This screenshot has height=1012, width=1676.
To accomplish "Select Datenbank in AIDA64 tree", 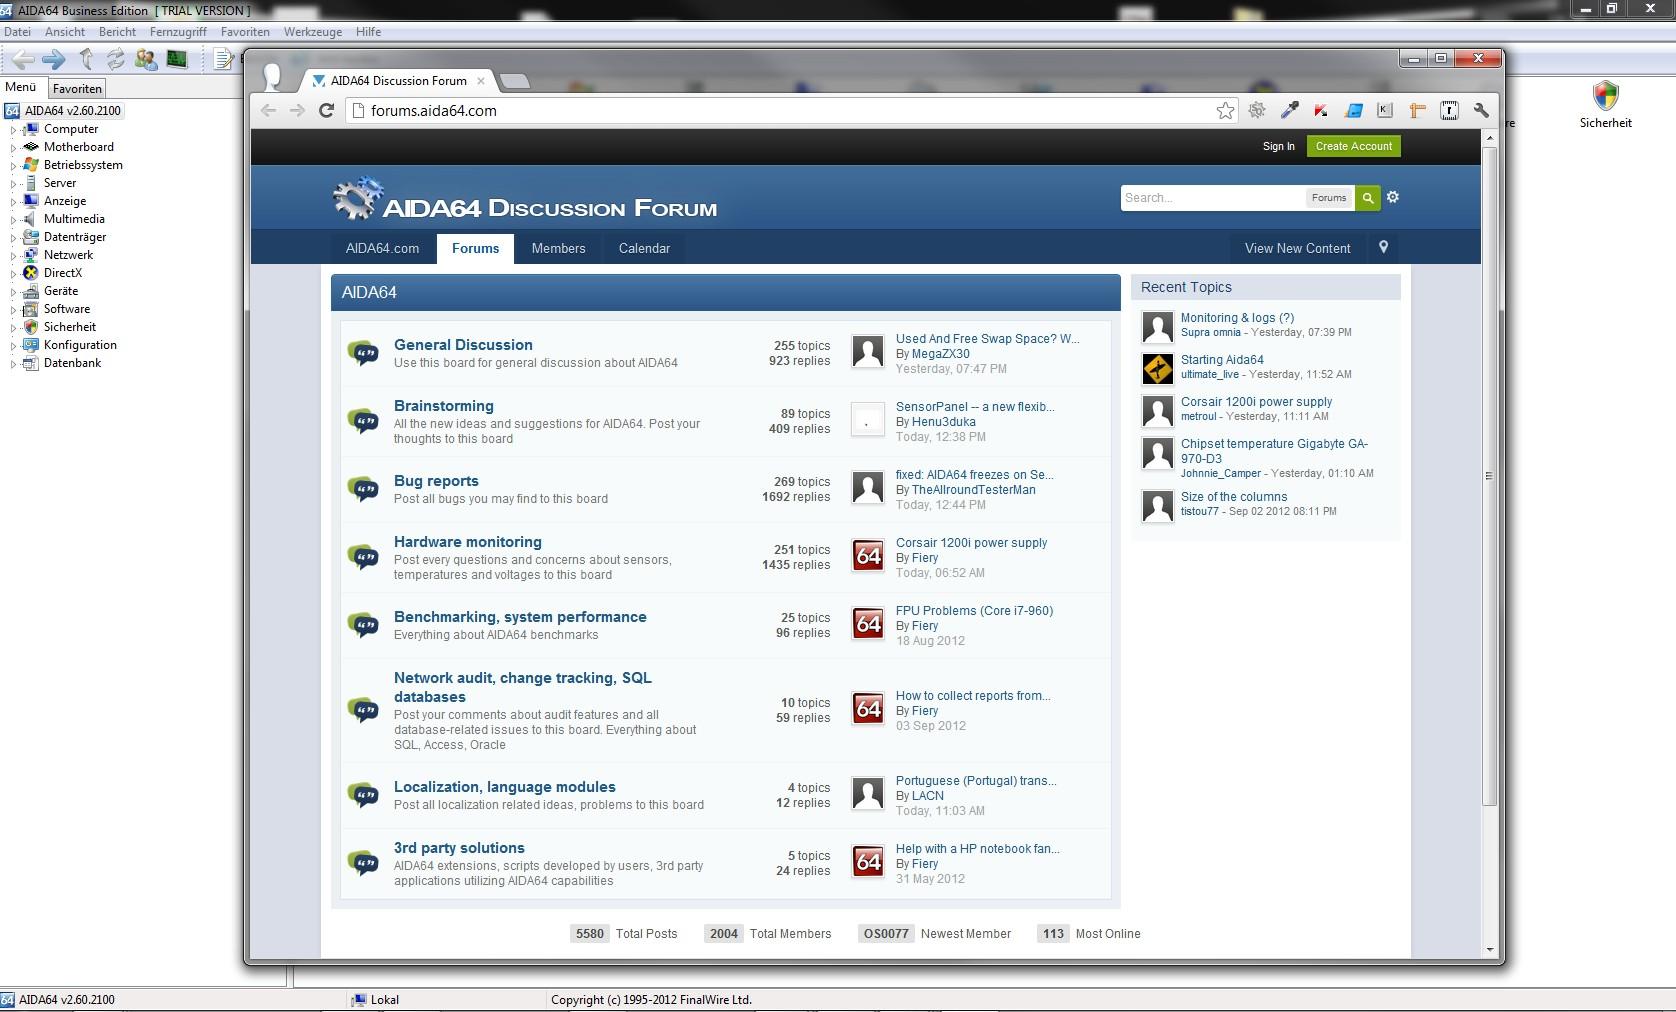I will (72, 363).
